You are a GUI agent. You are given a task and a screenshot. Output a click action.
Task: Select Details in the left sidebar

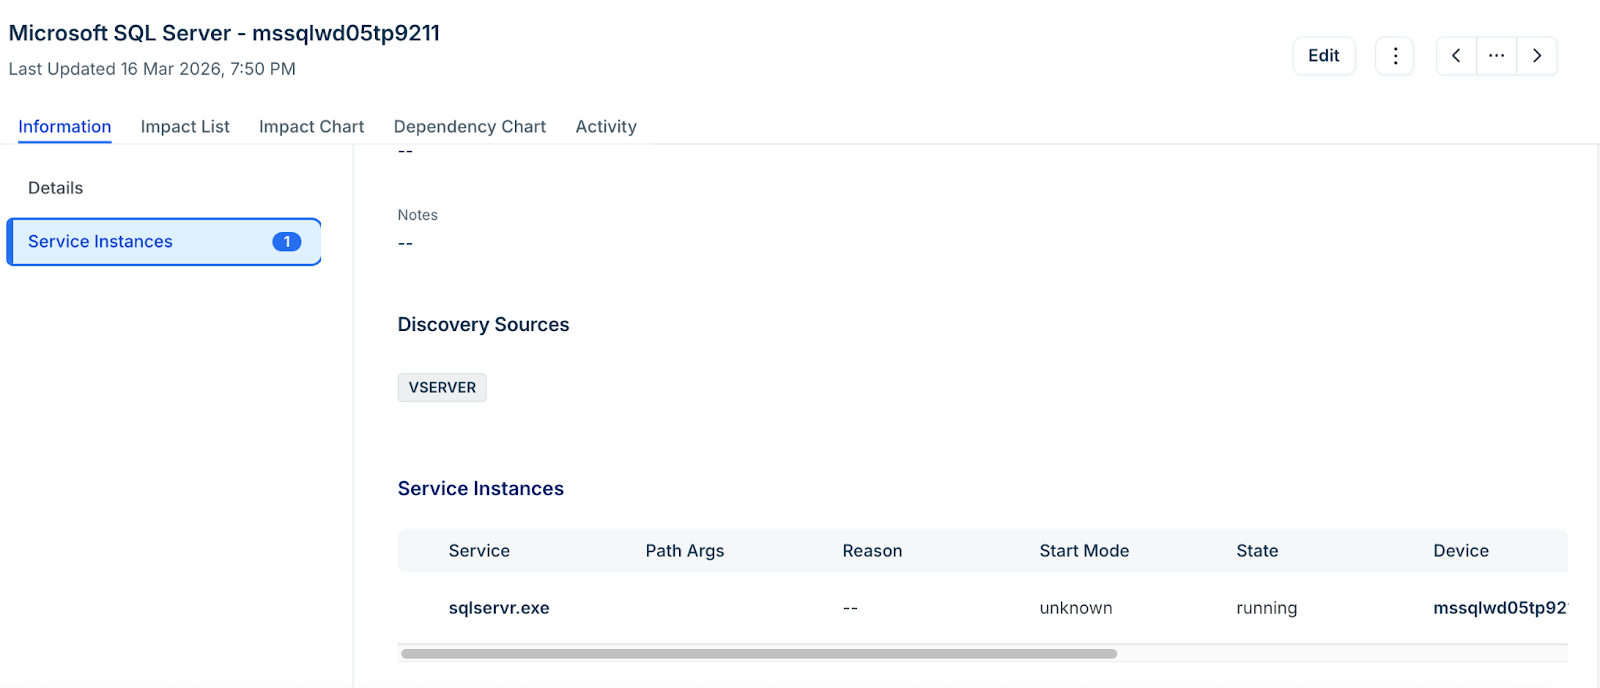pos(56,188)
